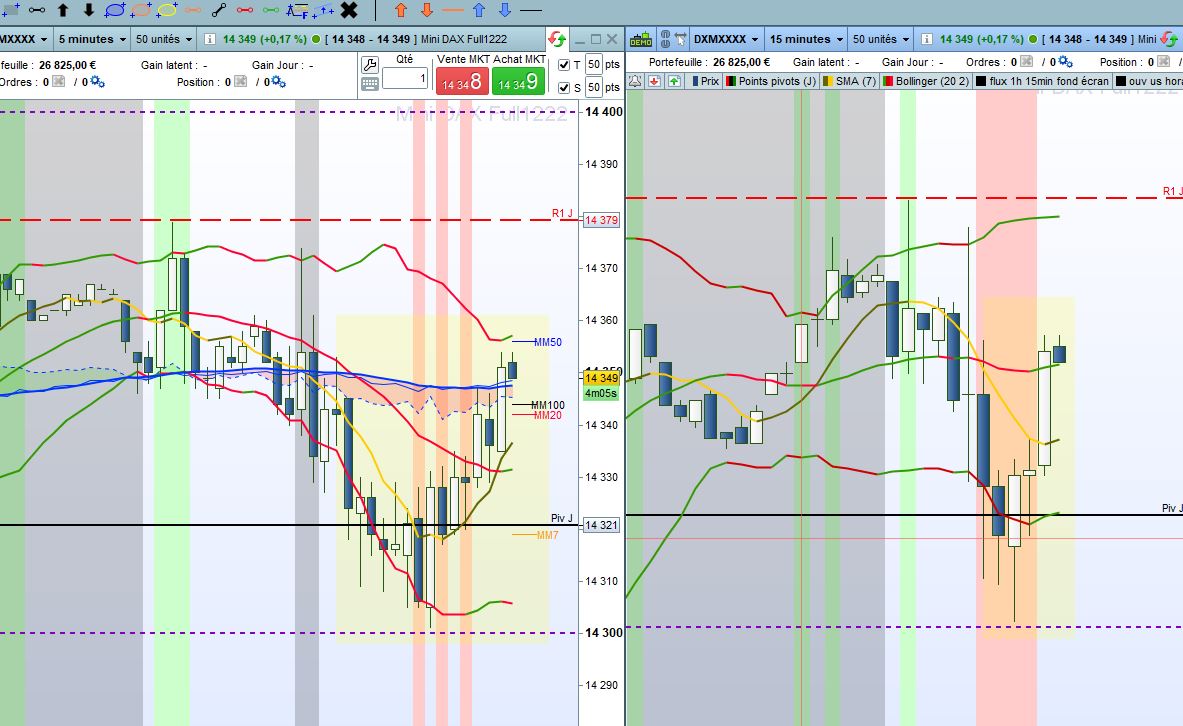Click the red-green refresh arrows on left chart
The width and height of the screenshot is (1183, 726).
pyautogui.click(x=557, y=39)
